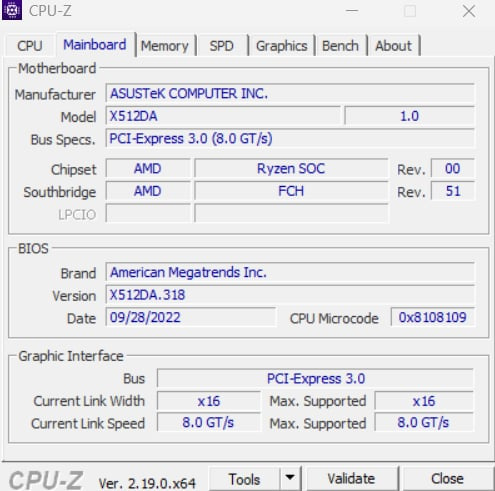
Task: Click the Southbridge label
Action: point(60,192)
